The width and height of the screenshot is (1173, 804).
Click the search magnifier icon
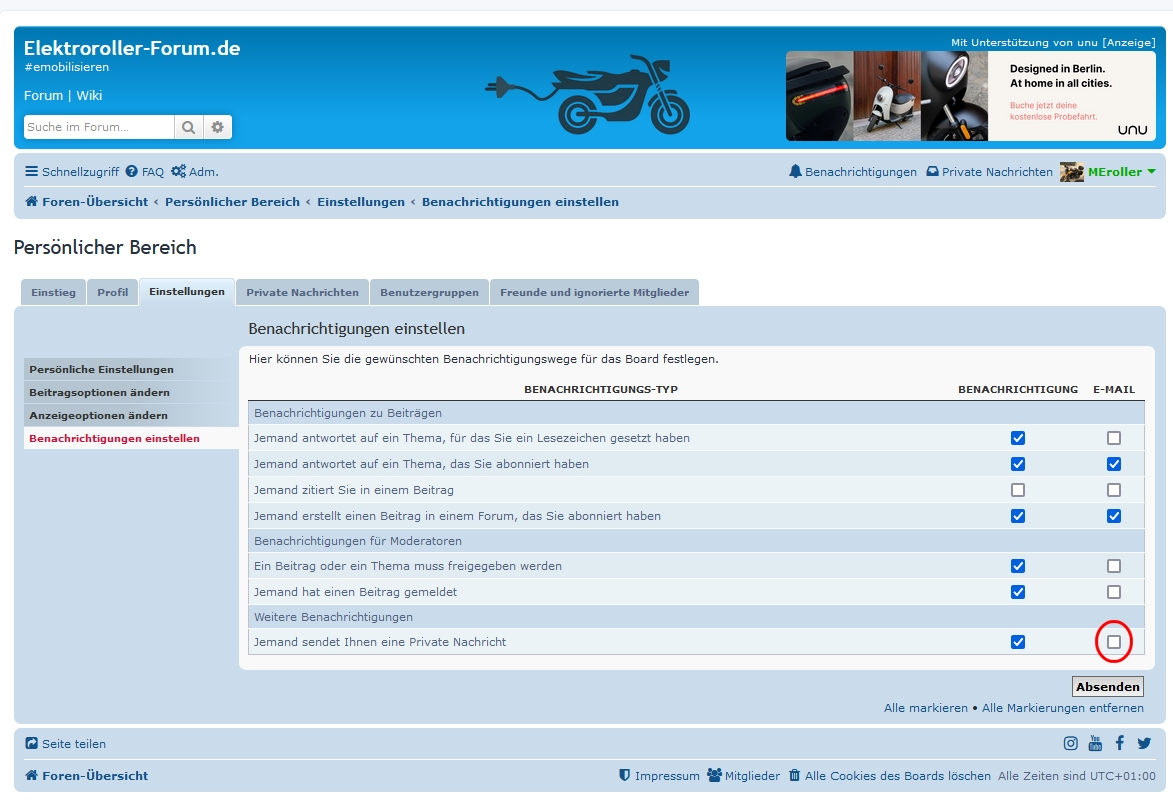(x=188, y=127)
